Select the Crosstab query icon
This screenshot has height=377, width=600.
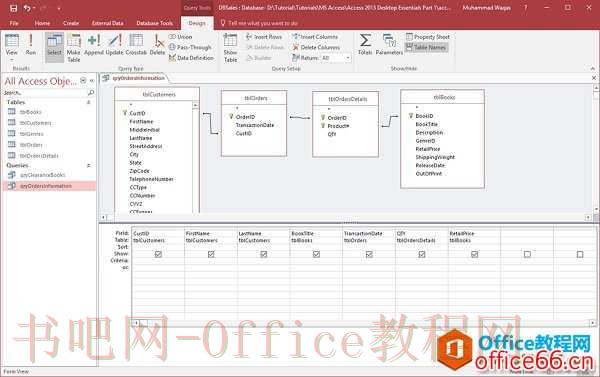(136, 45)
